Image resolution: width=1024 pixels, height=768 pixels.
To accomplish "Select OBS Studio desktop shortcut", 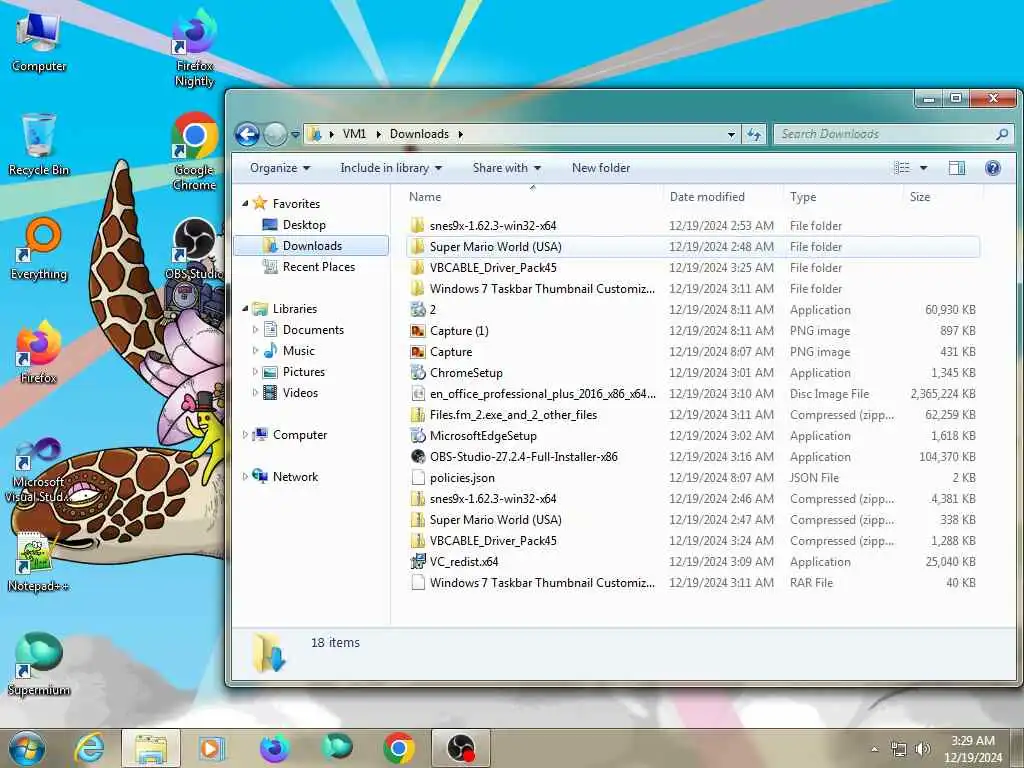I will click(x=195, y=249).
